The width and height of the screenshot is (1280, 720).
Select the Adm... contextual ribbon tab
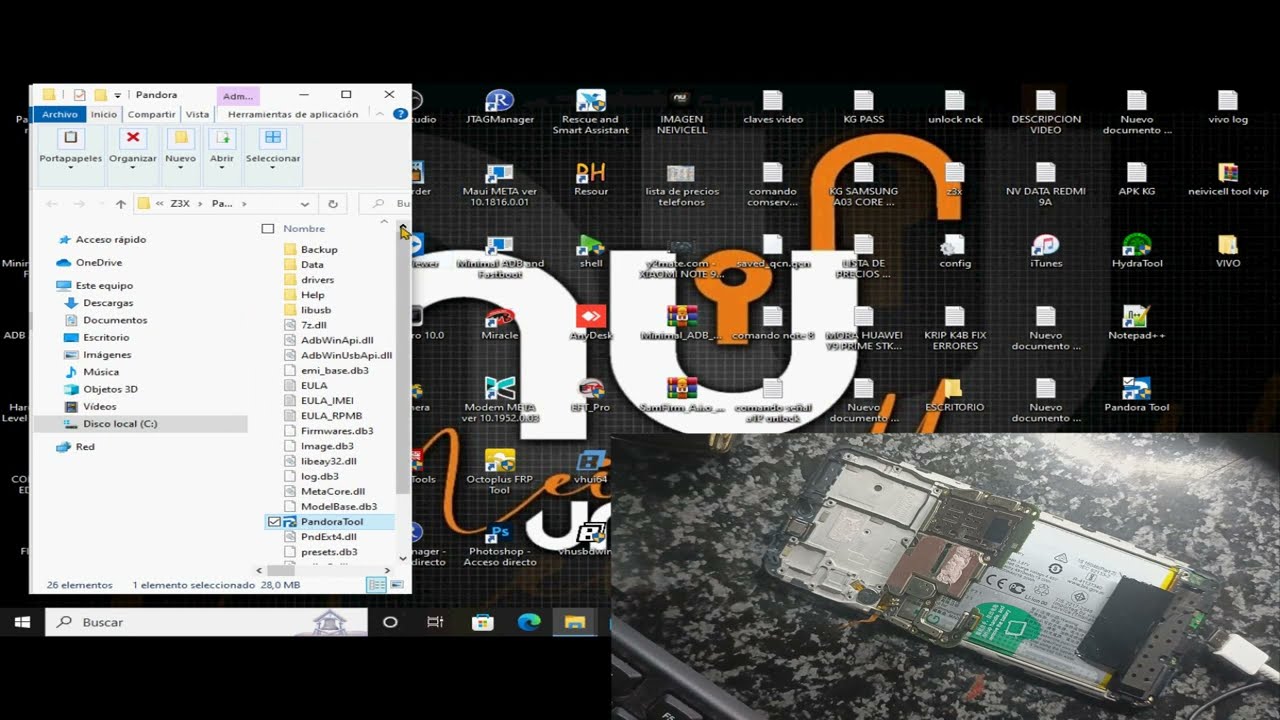238,96
